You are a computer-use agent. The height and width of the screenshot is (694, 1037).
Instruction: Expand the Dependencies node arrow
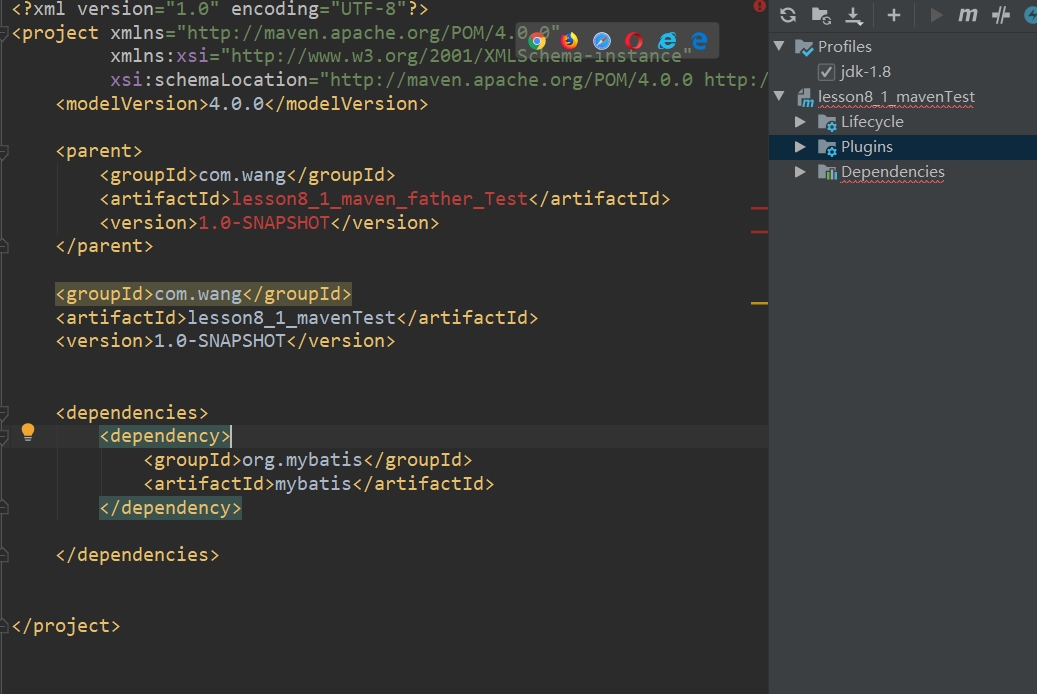[x=800, y=172]
